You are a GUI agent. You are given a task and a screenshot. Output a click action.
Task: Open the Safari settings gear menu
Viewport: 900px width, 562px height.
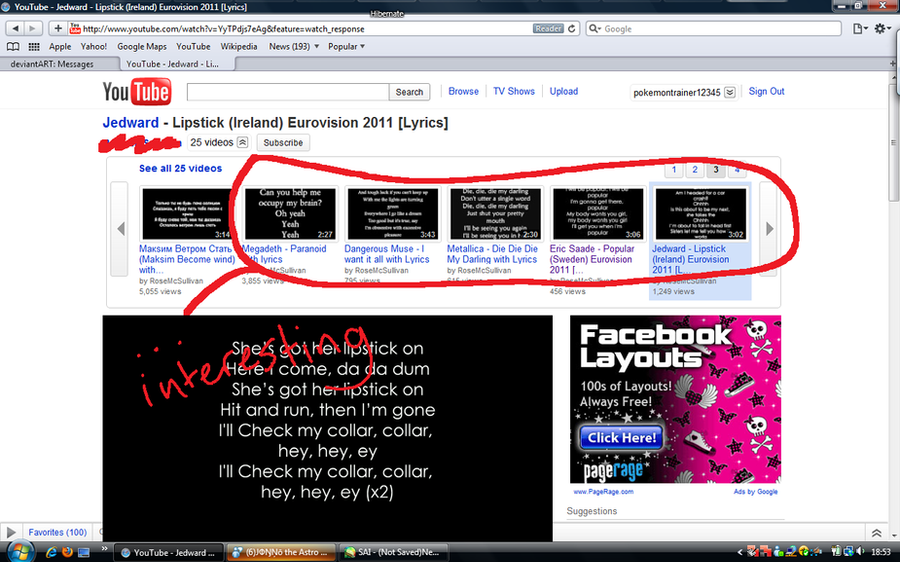882,29
